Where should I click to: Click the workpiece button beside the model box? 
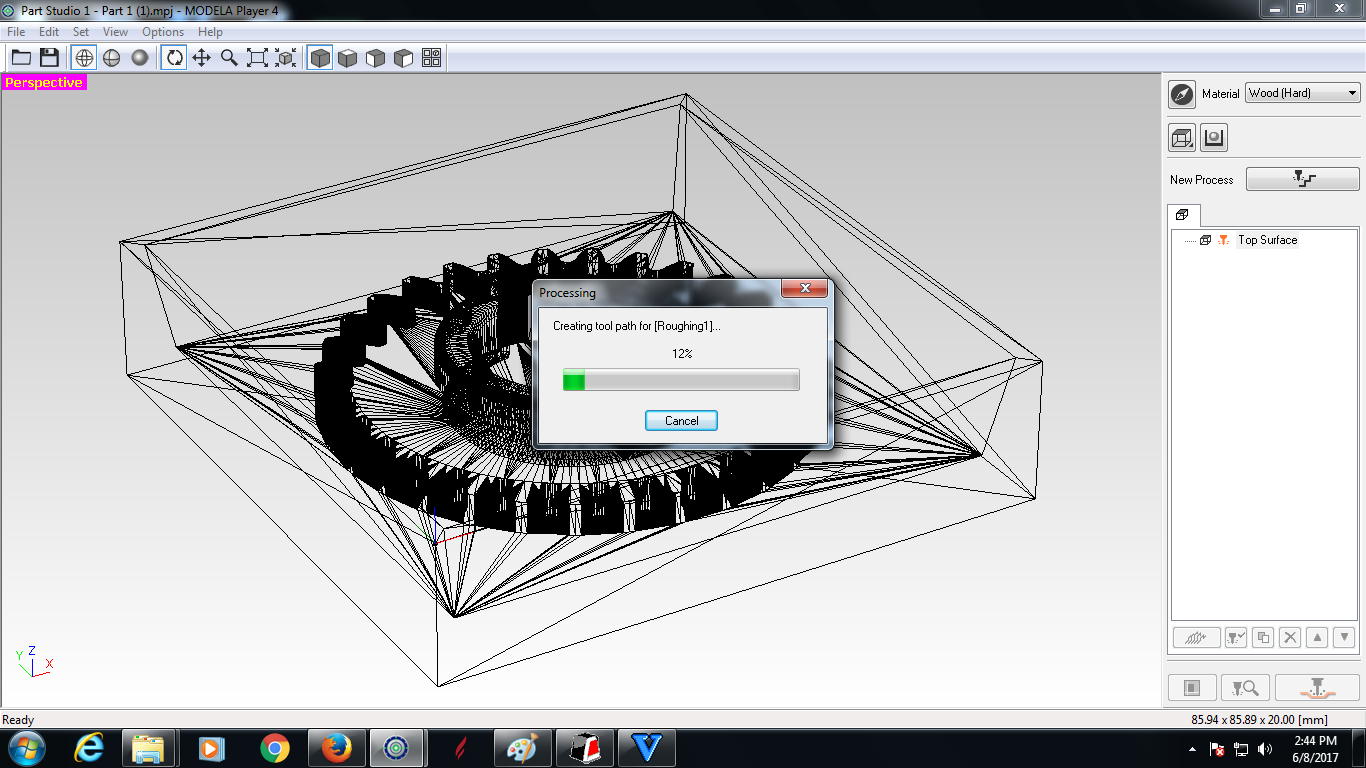tap(1214, 138)
